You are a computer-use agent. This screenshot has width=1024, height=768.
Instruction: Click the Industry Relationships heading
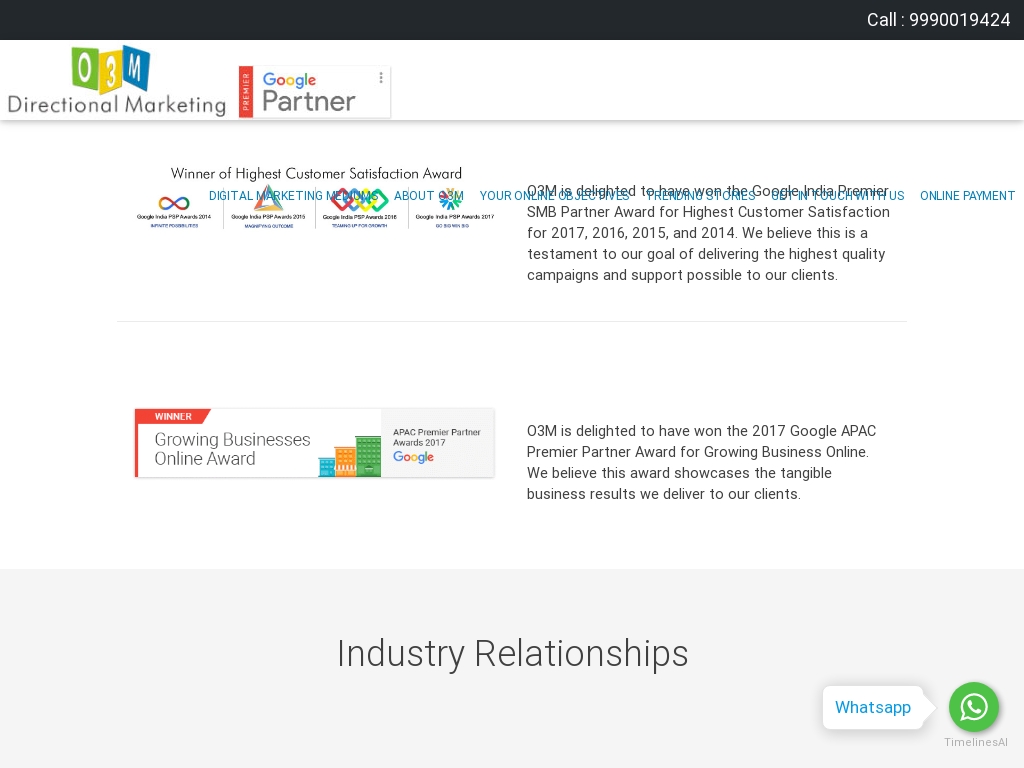513,653
